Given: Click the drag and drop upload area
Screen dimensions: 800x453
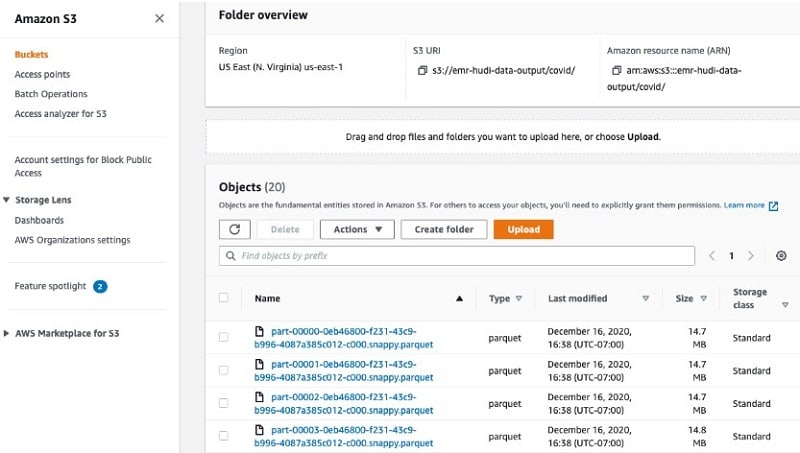Looking at the screenshot, I should (x=503, y=137).
